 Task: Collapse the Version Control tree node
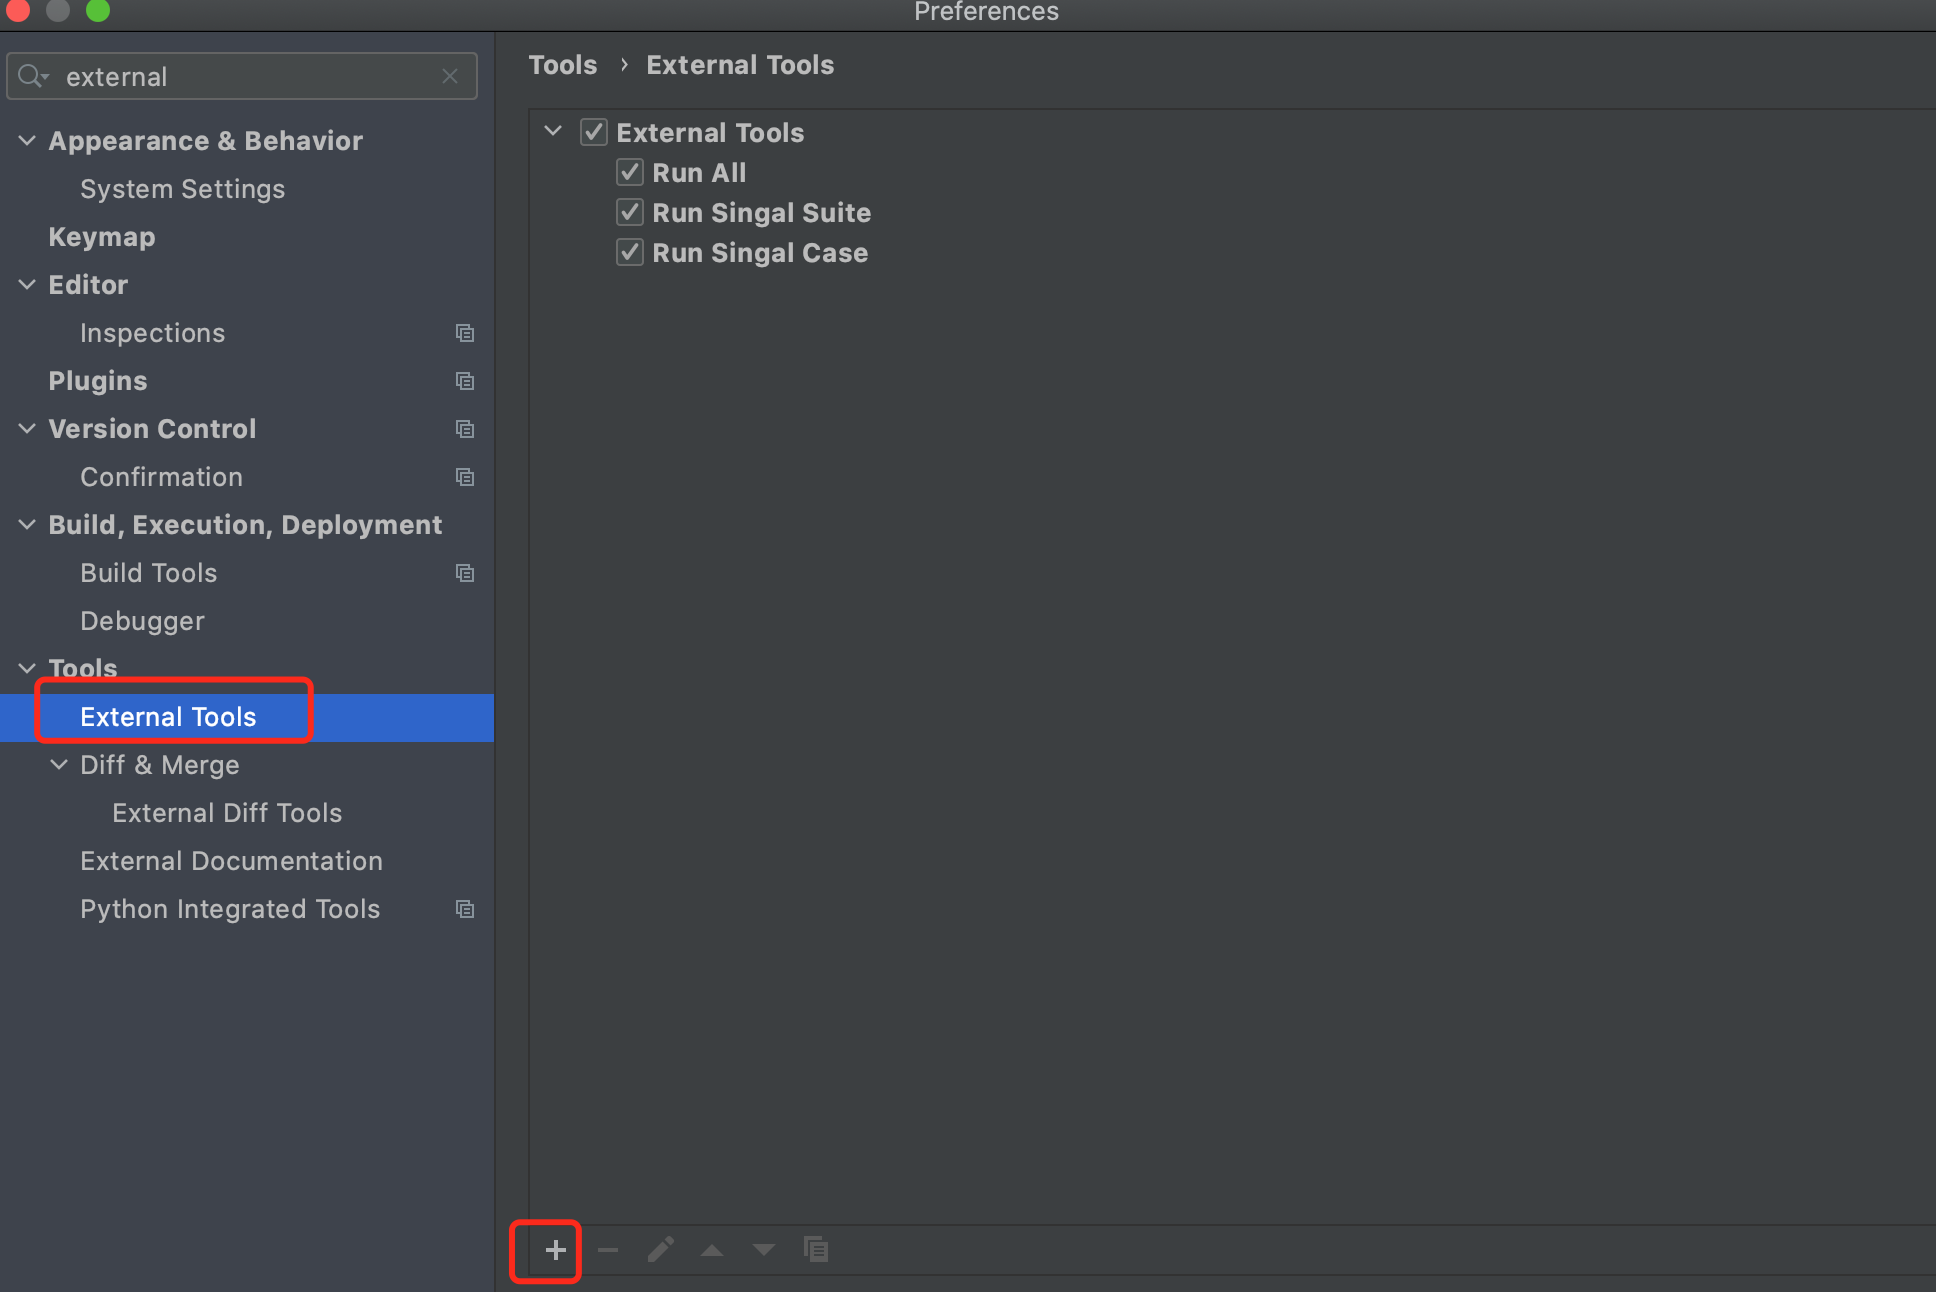coord(28,429)
